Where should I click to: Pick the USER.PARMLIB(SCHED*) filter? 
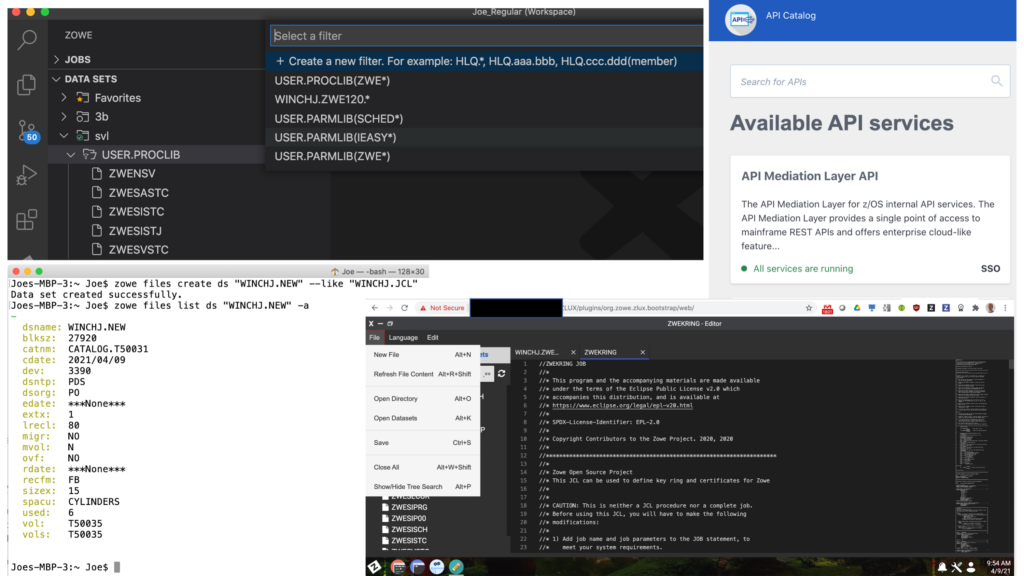pos(485,118)
